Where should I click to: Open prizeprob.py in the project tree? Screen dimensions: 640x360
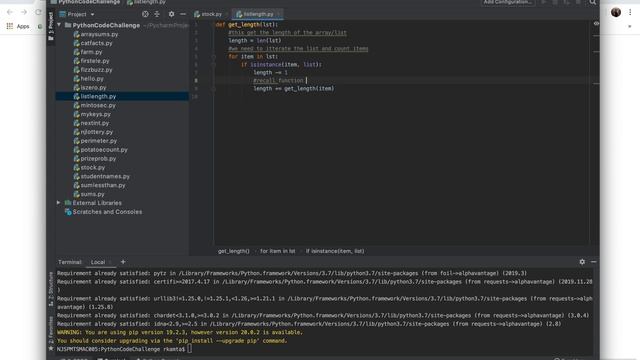click(x=98, y=158)
